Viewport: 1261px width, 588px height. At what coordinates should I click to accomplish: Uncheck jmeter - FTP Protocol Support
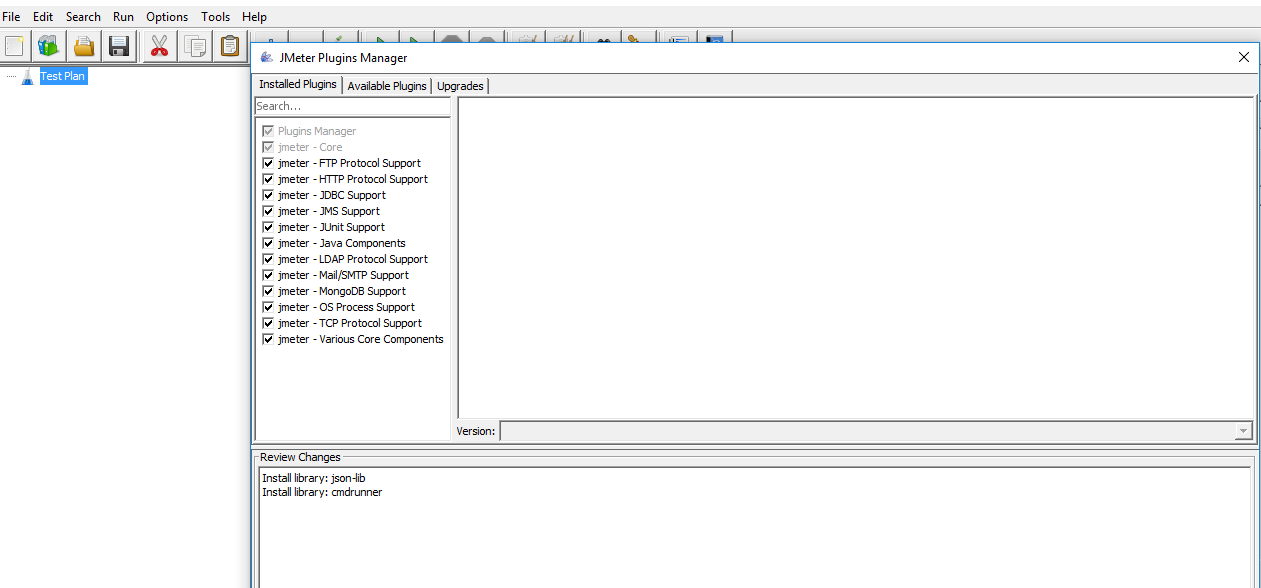click(268, 163)
